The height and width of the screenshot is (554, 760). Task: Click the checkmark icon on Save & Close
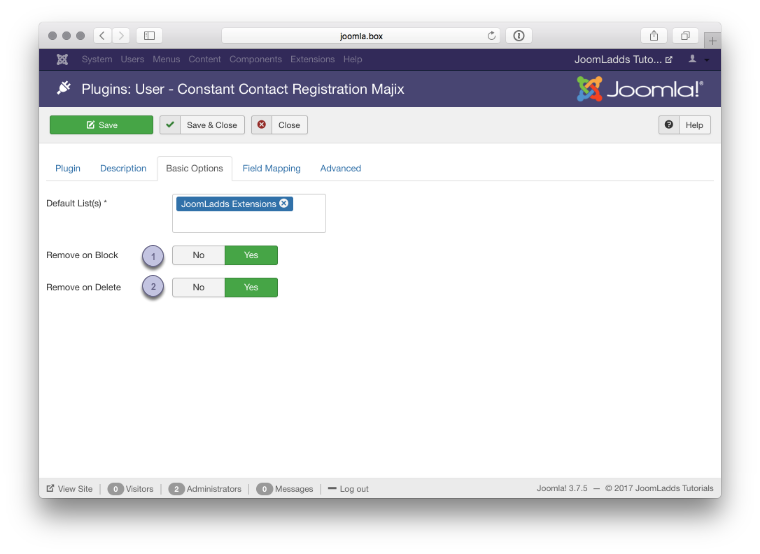click(x=170, y=125)
